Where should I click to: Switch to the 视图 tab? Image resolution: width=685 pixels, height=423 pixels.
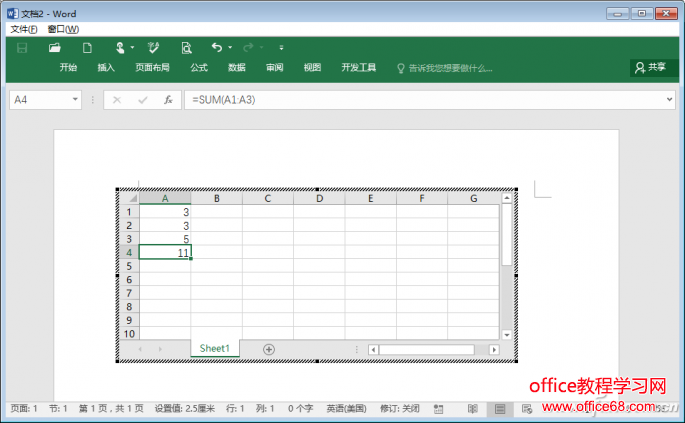coord(312,67)
